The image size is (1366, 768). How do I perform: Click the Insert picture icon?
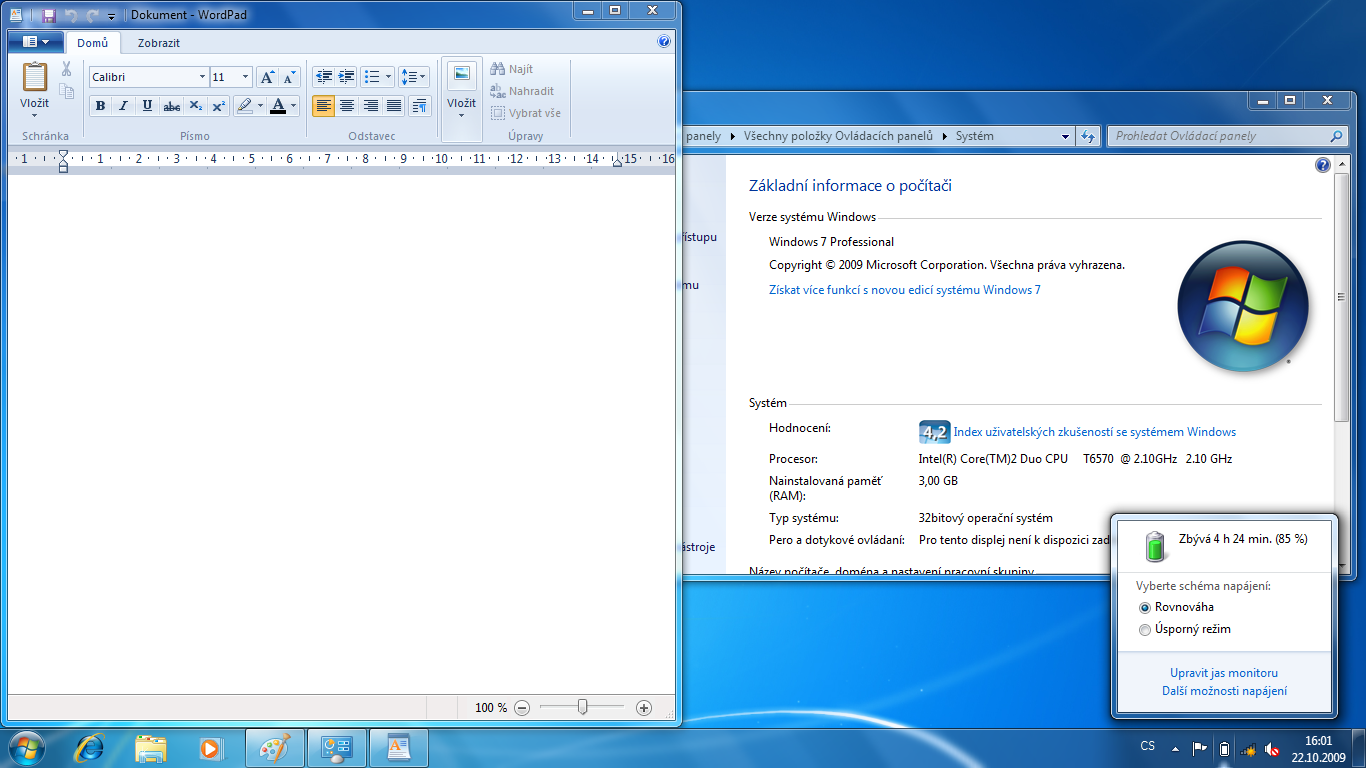(461, 76)
